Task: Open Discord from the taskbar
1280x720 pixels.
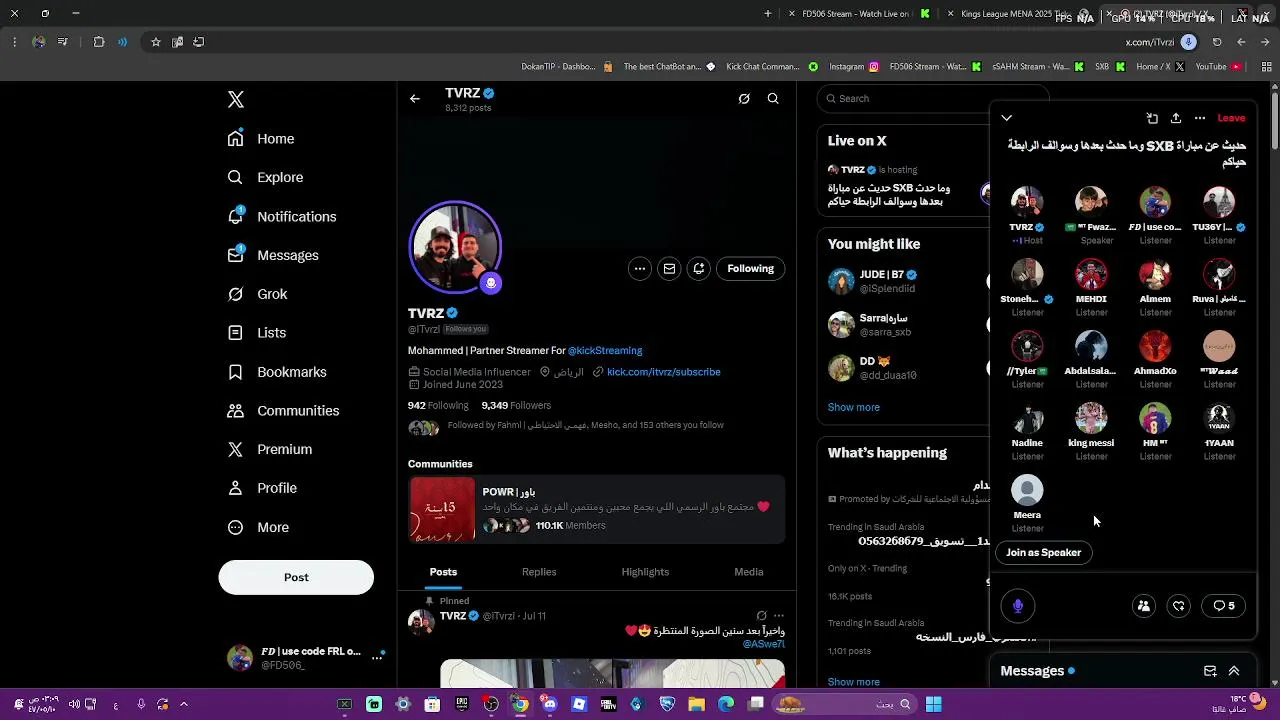Action: 550,704
